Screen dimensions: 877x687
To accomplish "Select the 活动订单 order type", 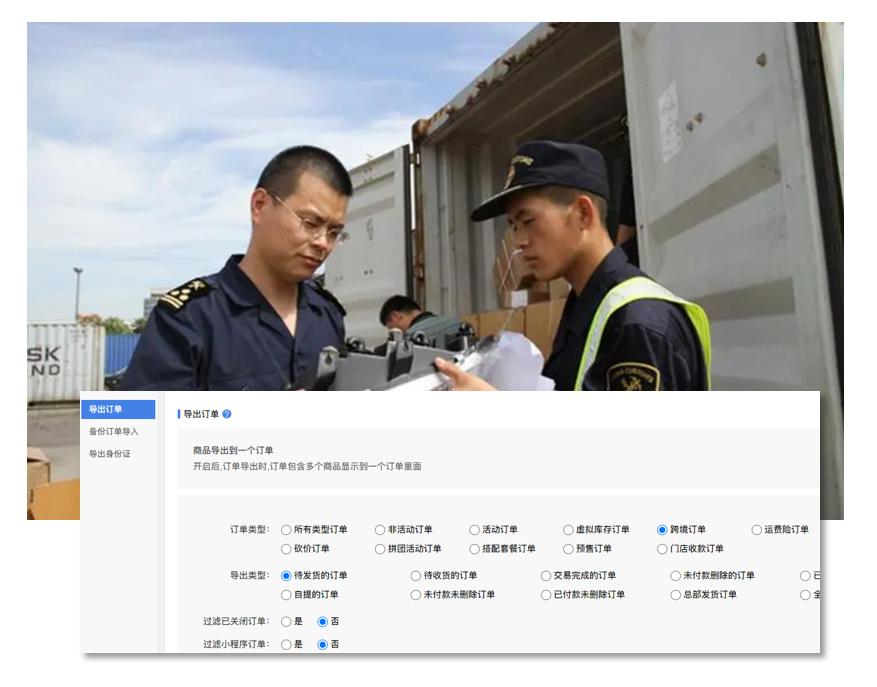I will click(x=473, y=530).
